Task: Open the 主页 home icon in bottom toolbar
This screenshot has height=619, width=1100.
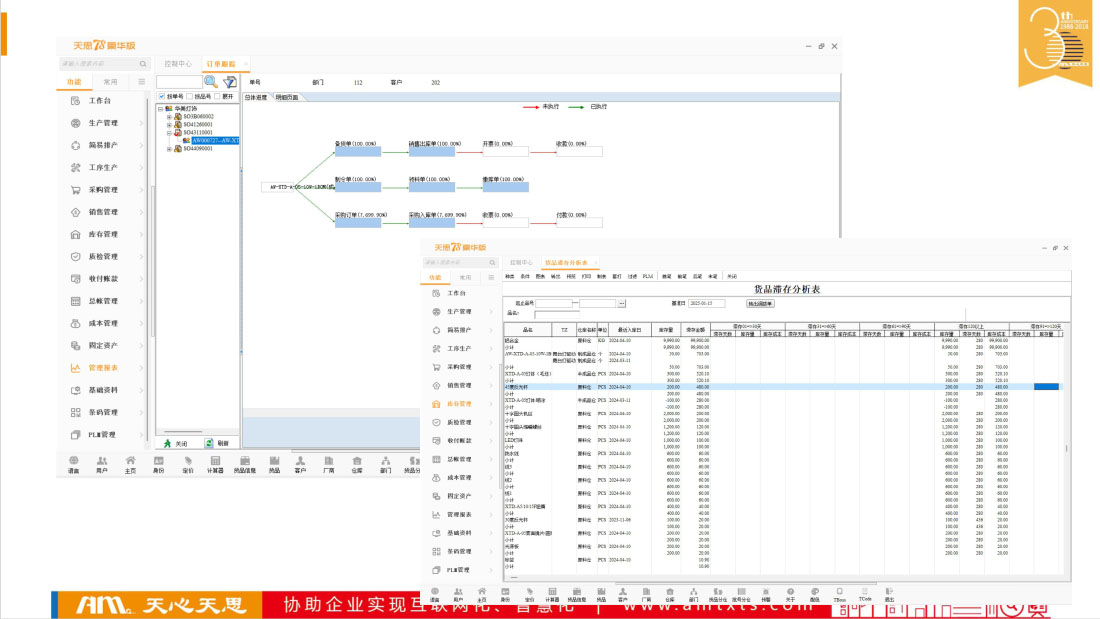Action: point(130,464)
